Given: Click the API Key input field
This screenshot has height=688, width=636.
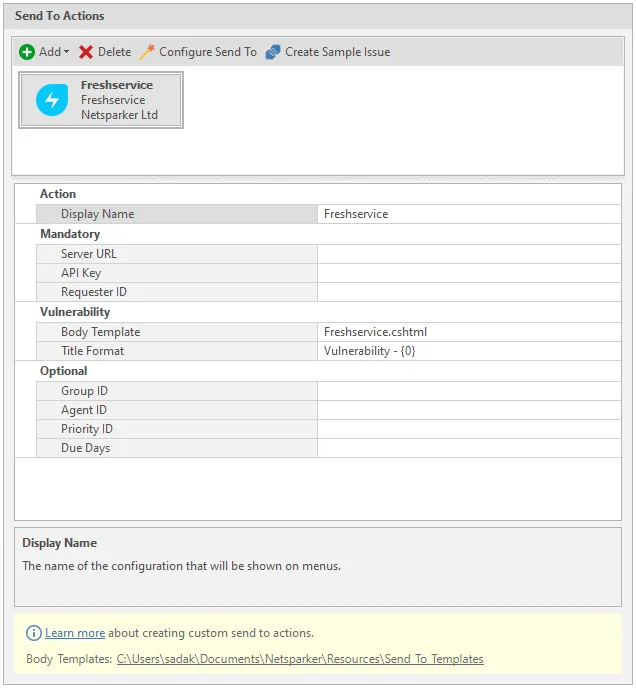Looking at the screenshot, I should point(469,273).
